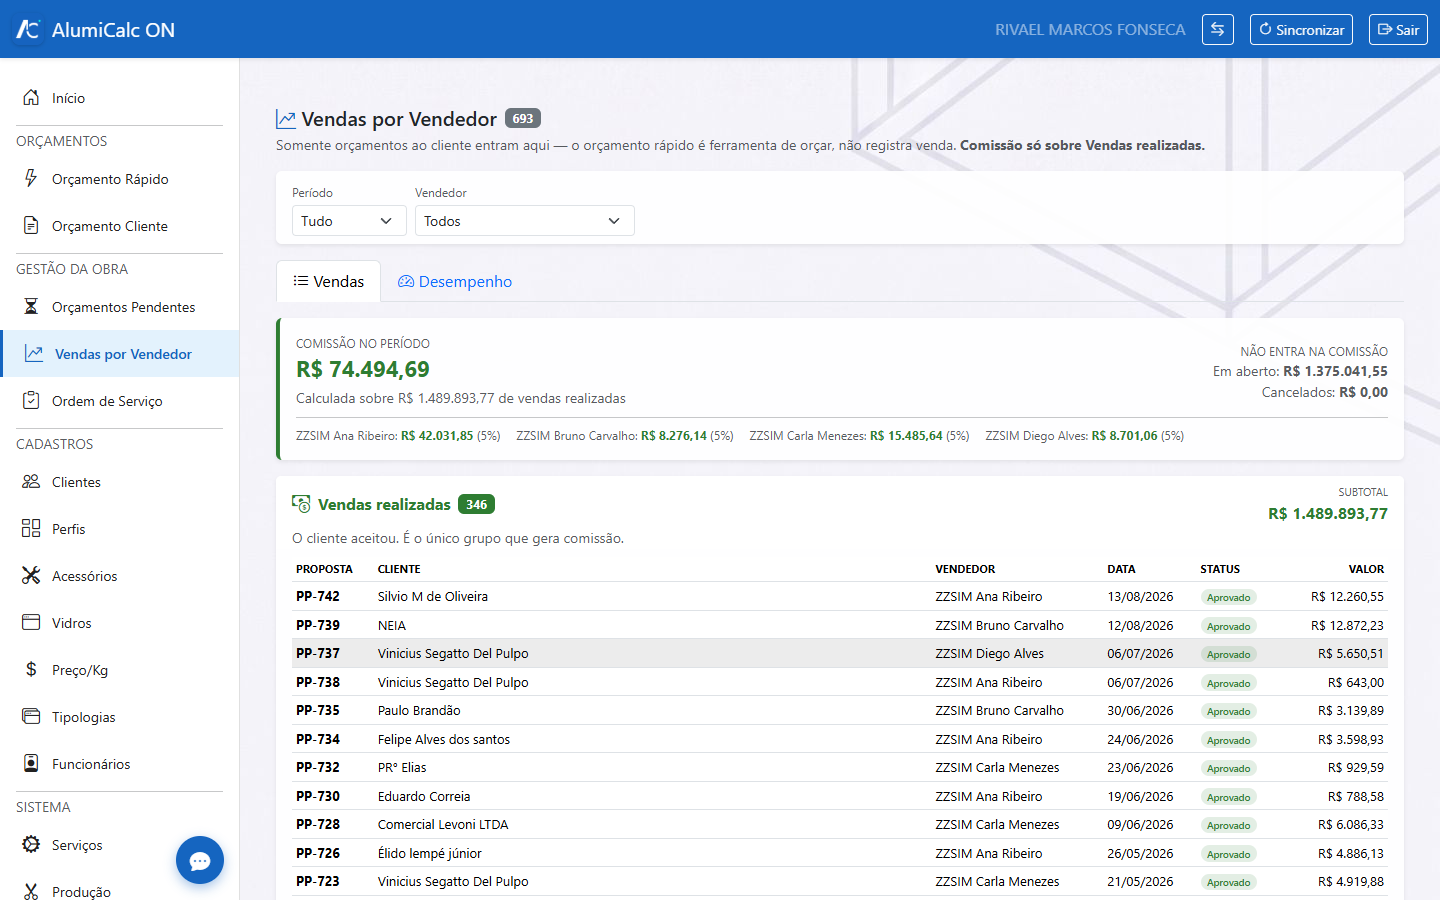1440x900 pixels.
Task: Click the Orçamentos Pendentes hourglass icon
Action: (x=31, y=307)
